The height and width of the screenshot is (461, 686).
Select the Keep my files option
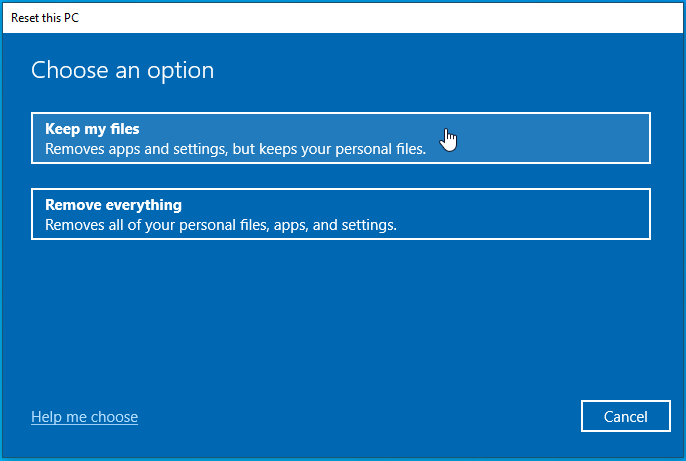click(340, 138)
